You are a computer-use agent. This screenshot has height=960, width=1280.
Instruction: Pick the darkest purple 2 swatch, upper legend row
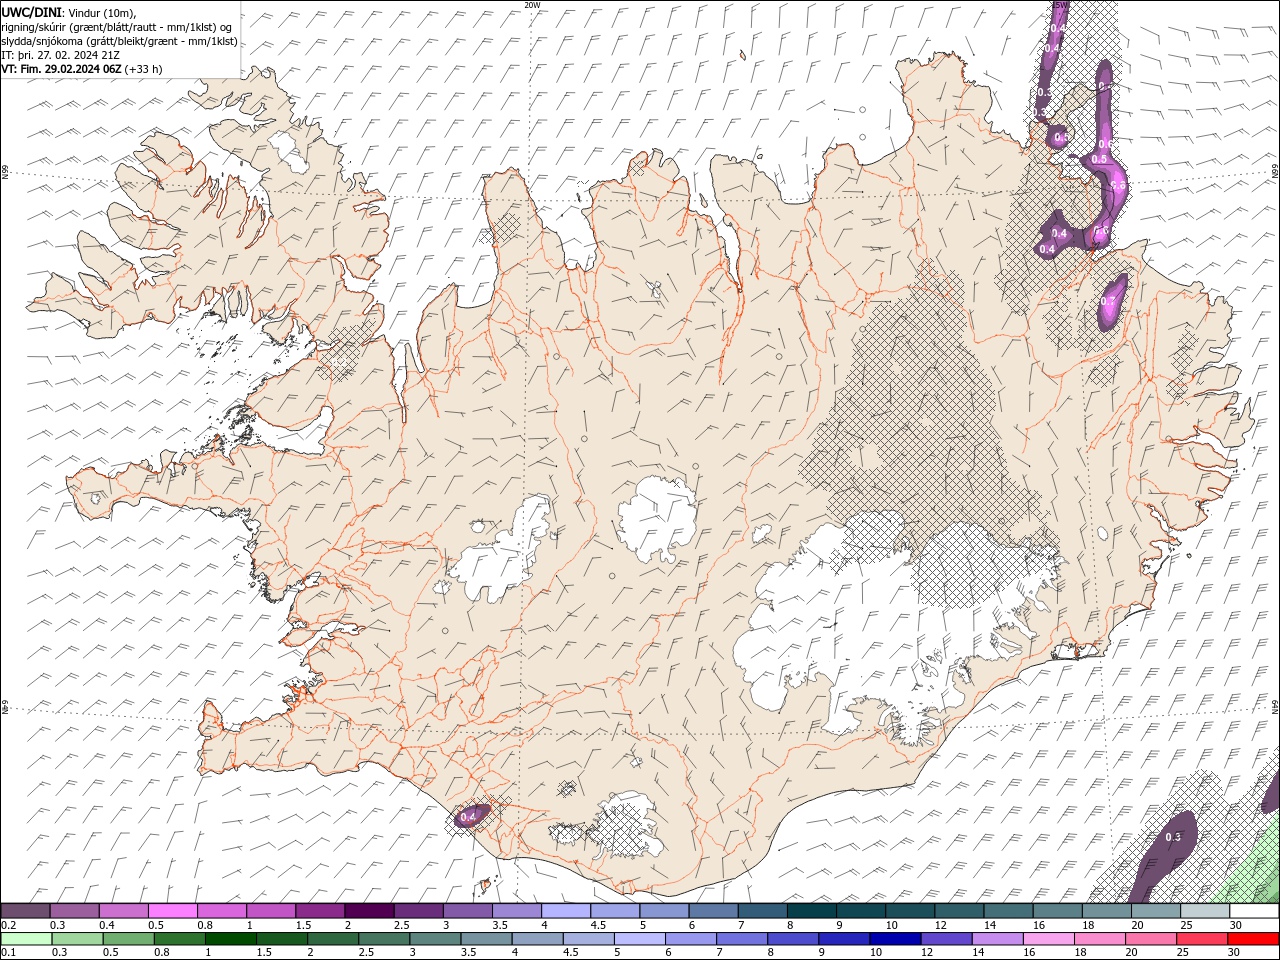tap(368, 911)
